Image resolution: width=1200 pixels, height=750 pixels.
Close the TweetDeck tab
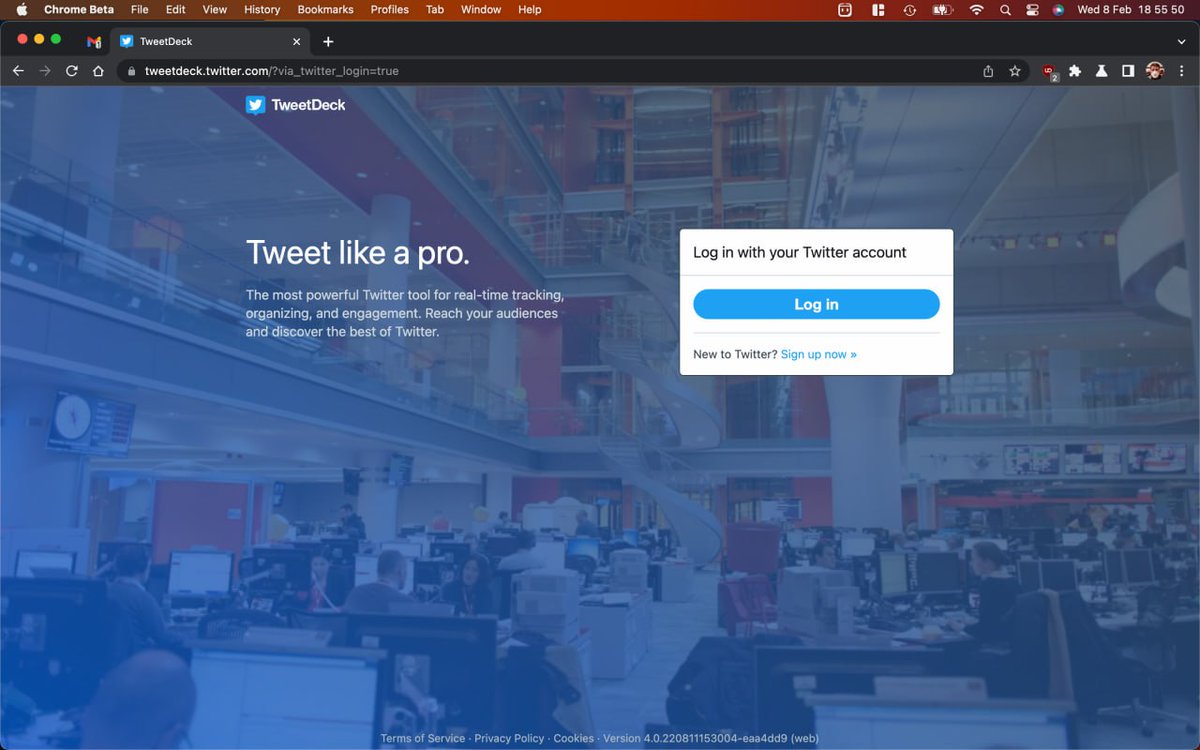(x=296, y=42)
